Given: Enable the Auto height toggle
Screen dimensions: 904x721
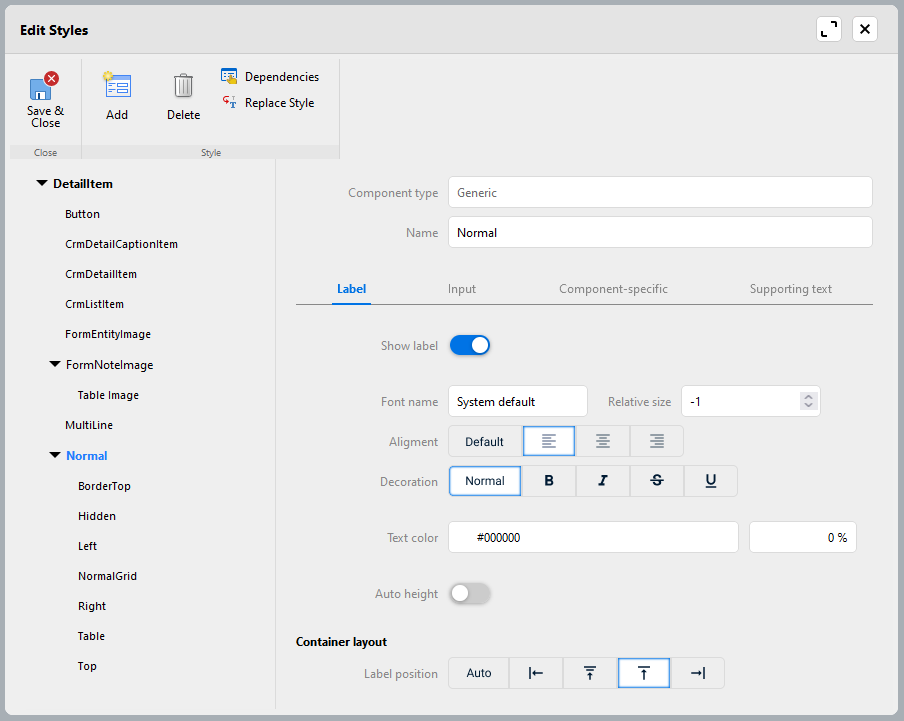Looking at the screenshot, I should coord(470,594).
